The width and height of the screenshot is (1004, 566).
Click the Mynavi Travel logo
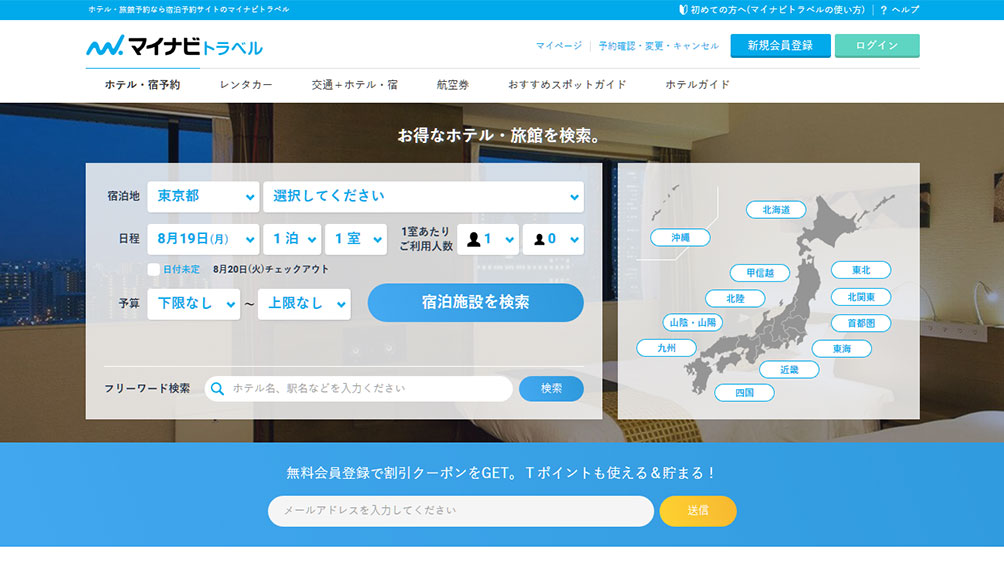tap(174, 46)
